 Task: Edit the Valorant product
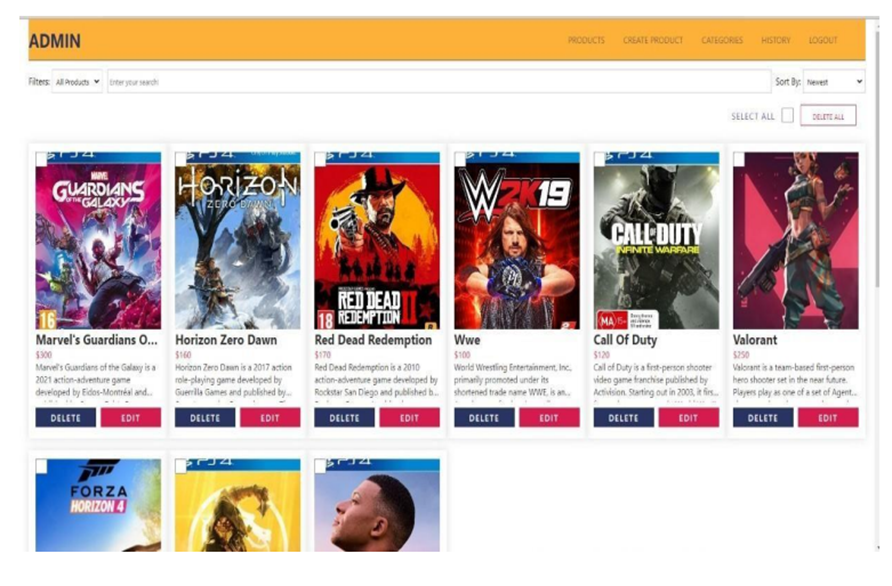coord(828,418)
